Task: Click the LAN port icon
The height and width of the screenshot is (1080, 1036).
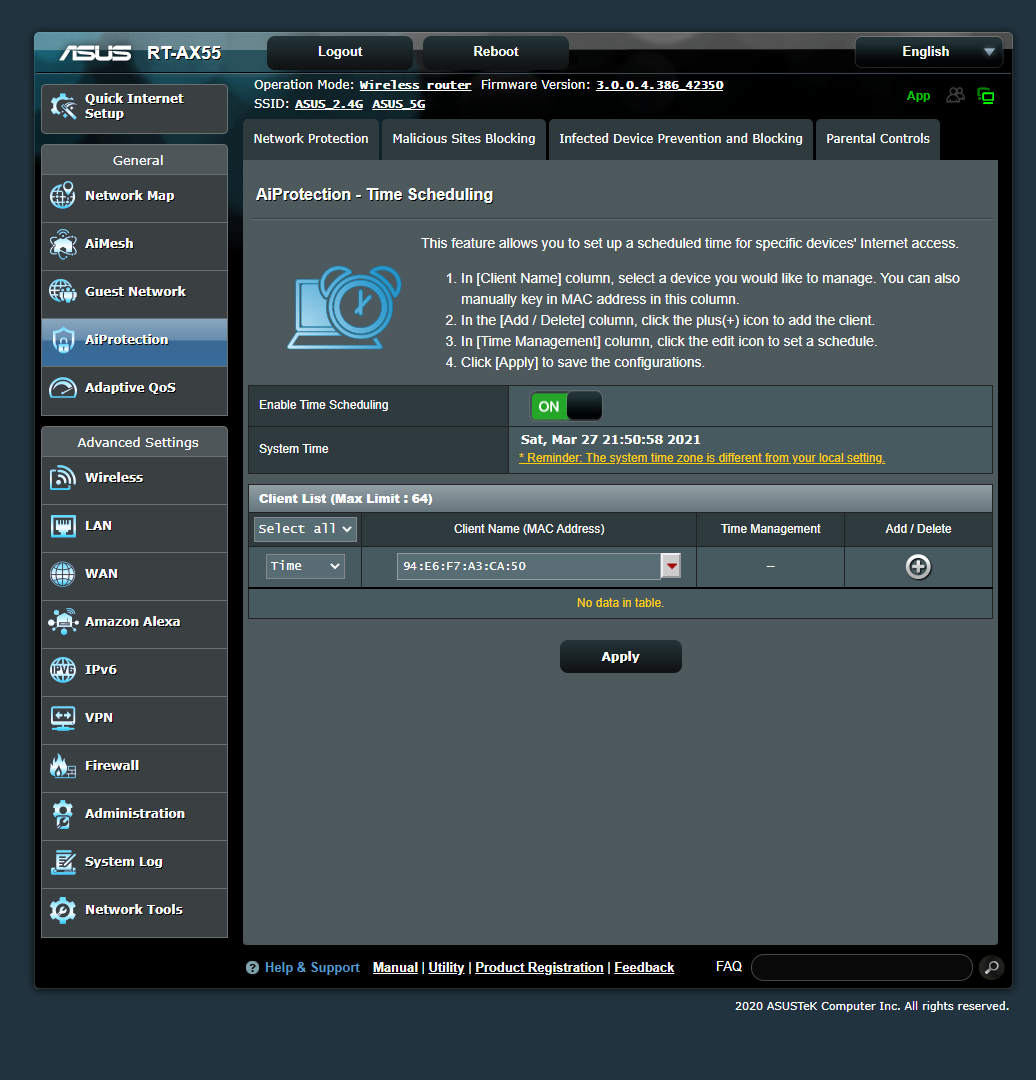Action: [x=63, y=526]
